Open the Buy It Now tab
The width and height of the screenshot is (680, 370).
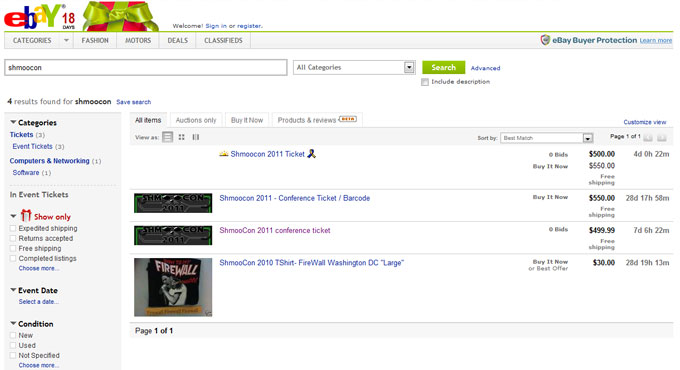click(247, 120)
